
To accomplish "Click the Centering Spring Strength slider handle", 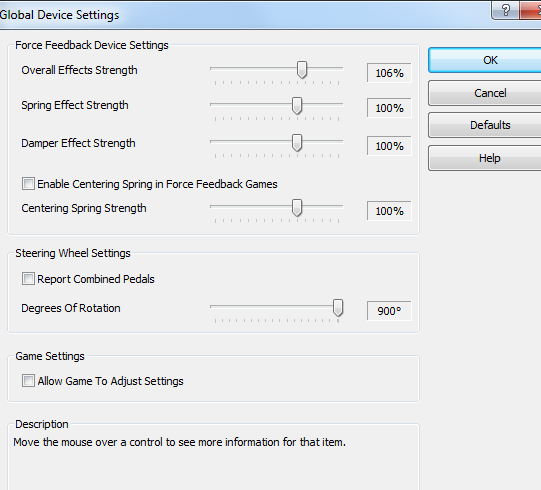I will coord(297,208).
